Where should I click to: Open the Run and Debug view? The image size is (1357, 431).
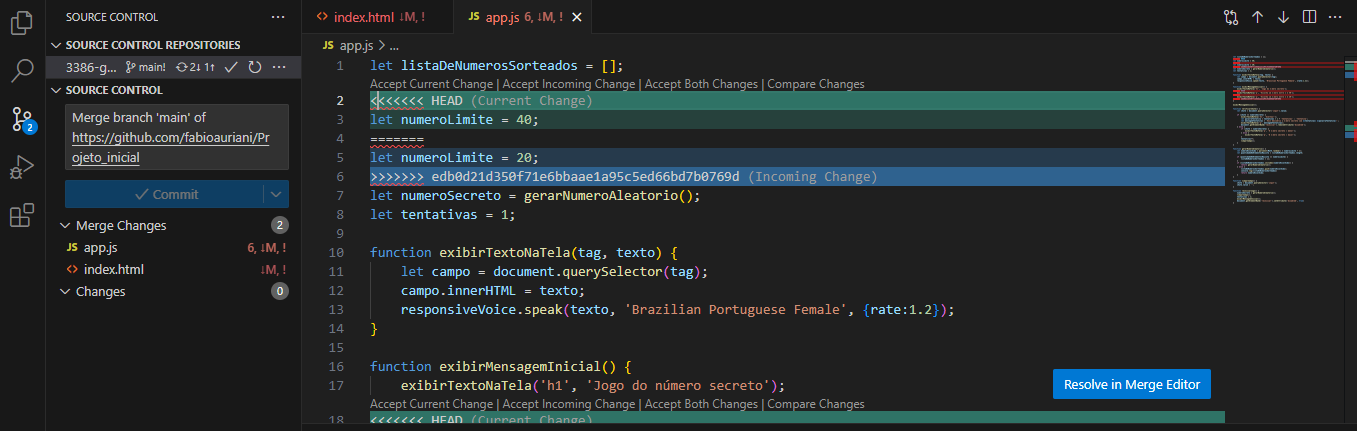[22, 167]
